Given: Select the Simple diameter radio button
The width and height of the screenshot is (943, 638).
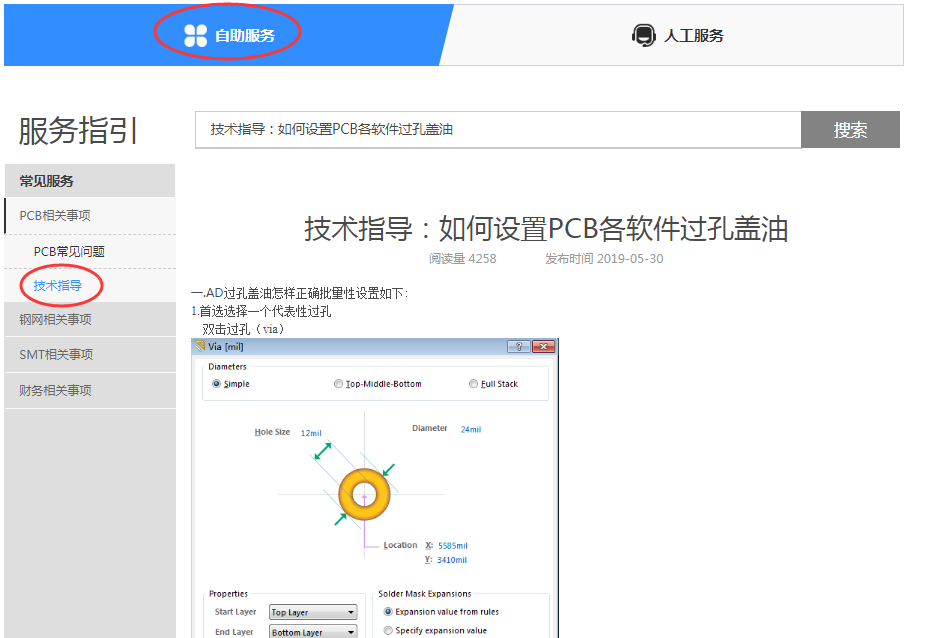Looking at the screenshot, I should tap(216, 384).
